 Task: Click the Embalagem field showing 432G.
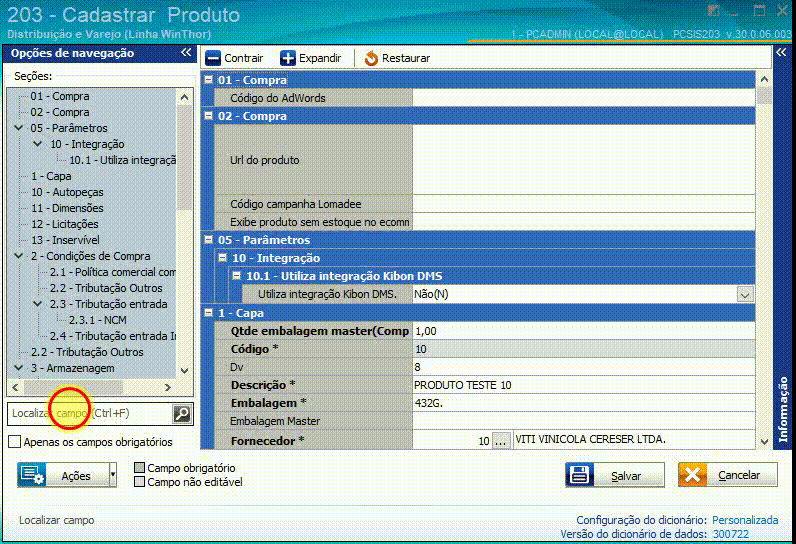[584, 403]
